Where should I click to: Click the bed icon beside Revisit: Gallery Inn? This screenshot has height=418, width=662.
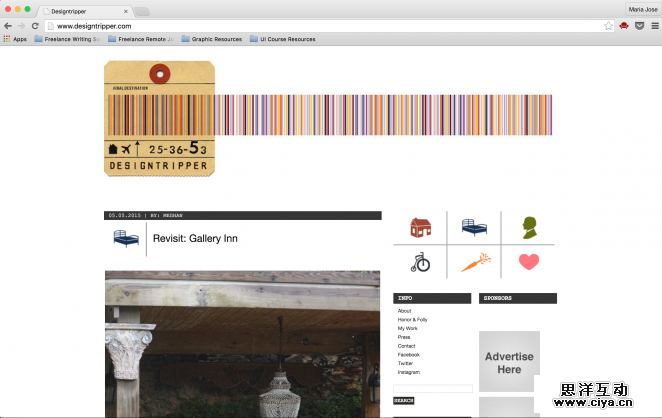coord(126,239)
